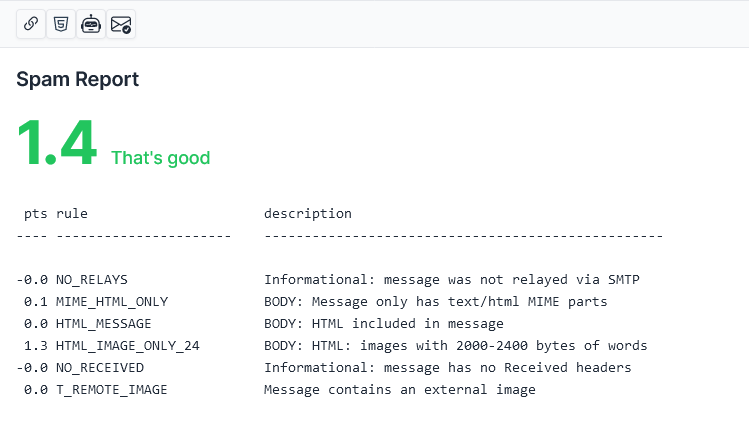Viewport: 749px width, 431px height.
Task: Open the link checker icon
Action: click(31, 23)
